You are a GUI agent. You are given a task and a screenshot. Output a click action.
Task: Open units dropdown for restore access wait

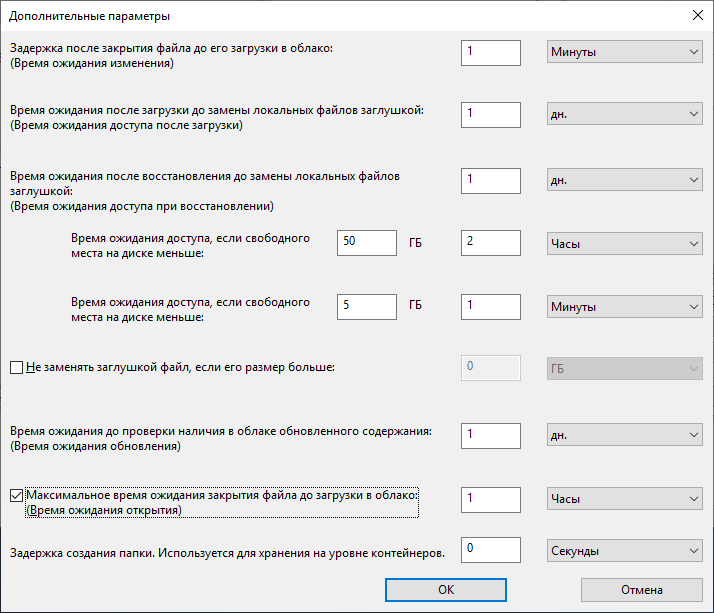pyautogui.click(x=625, y=180)
